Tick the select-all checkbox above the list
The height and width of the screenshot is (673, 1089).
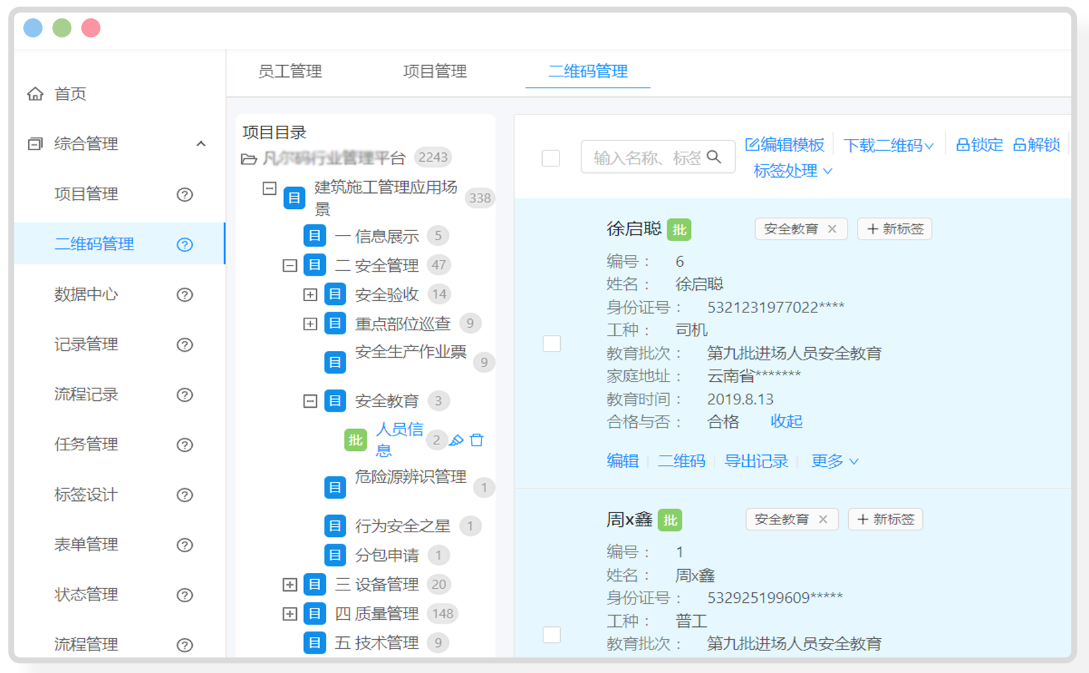coord(552,156)
